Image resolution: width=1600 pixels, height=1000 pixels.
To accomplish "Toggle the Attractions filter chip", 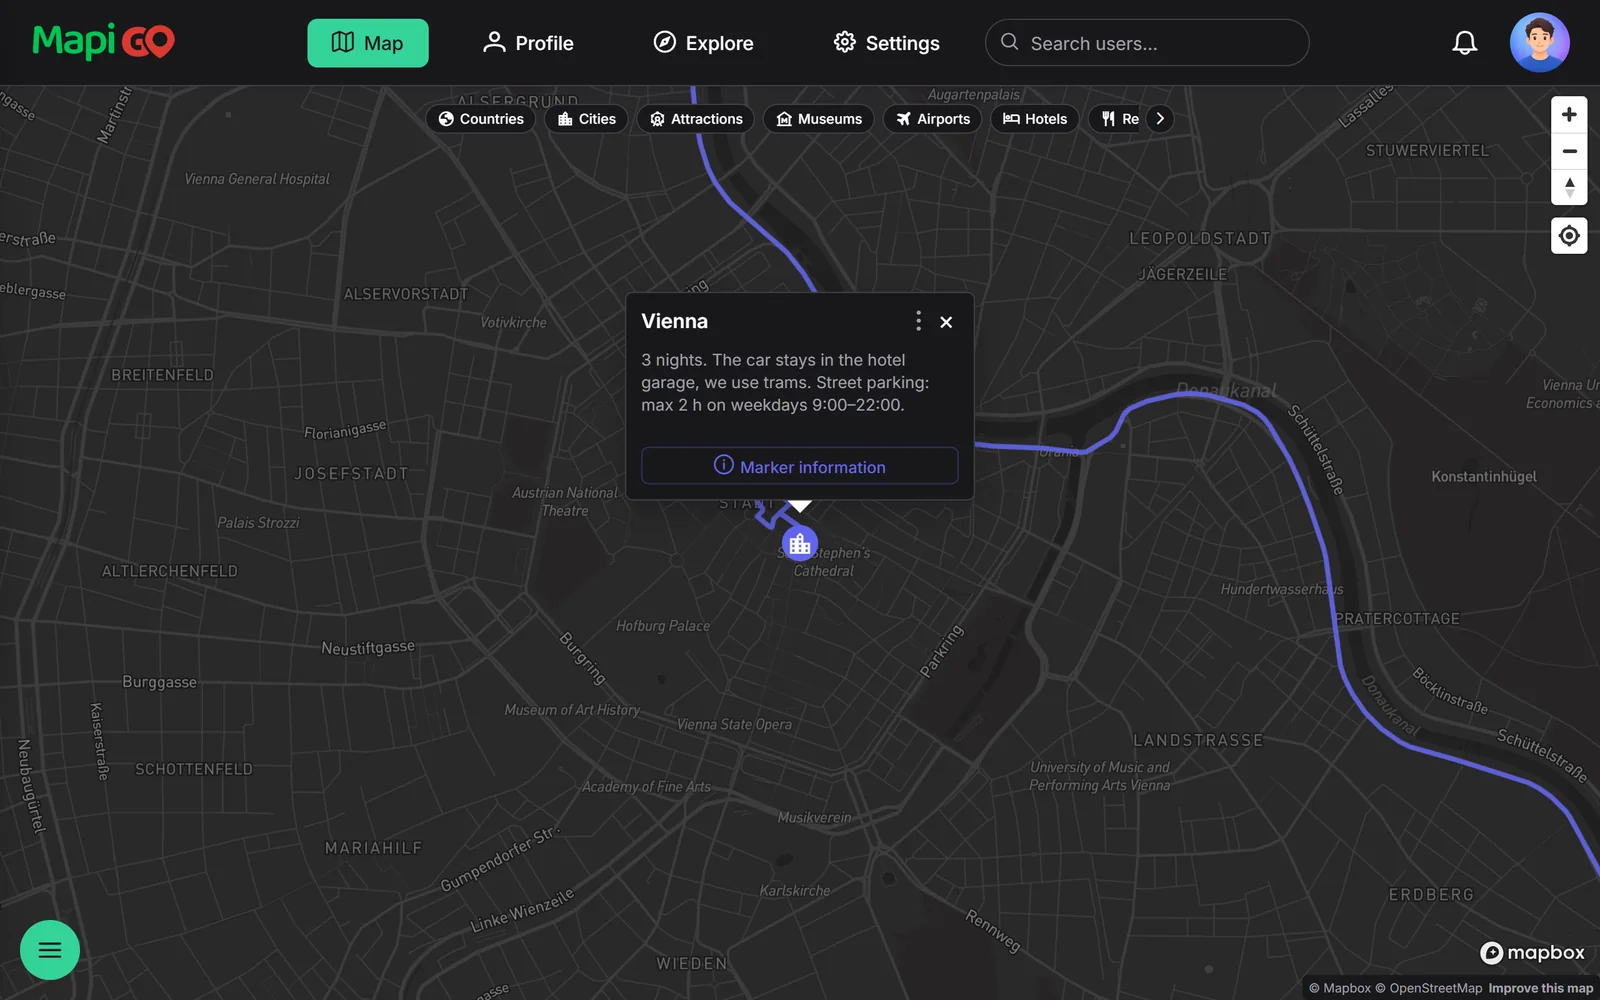I will 696,119.
